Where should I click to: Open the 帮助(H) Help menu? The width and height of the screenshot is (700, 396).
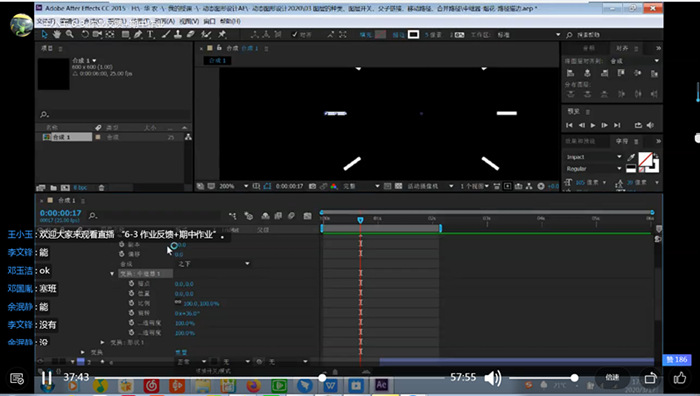pos(229,21)
